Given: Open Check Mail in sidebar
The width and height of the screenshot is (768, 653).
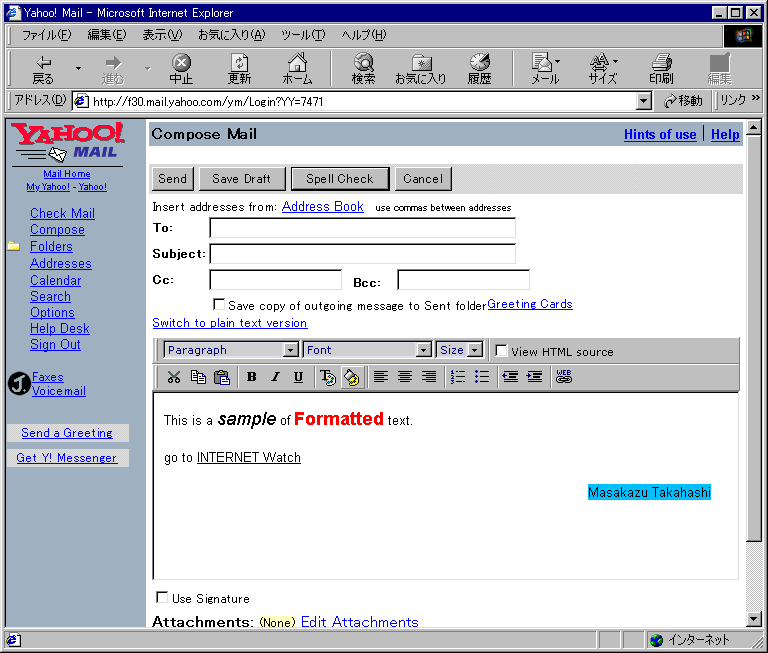Looking at the screenshot, I should pos(62,214).
